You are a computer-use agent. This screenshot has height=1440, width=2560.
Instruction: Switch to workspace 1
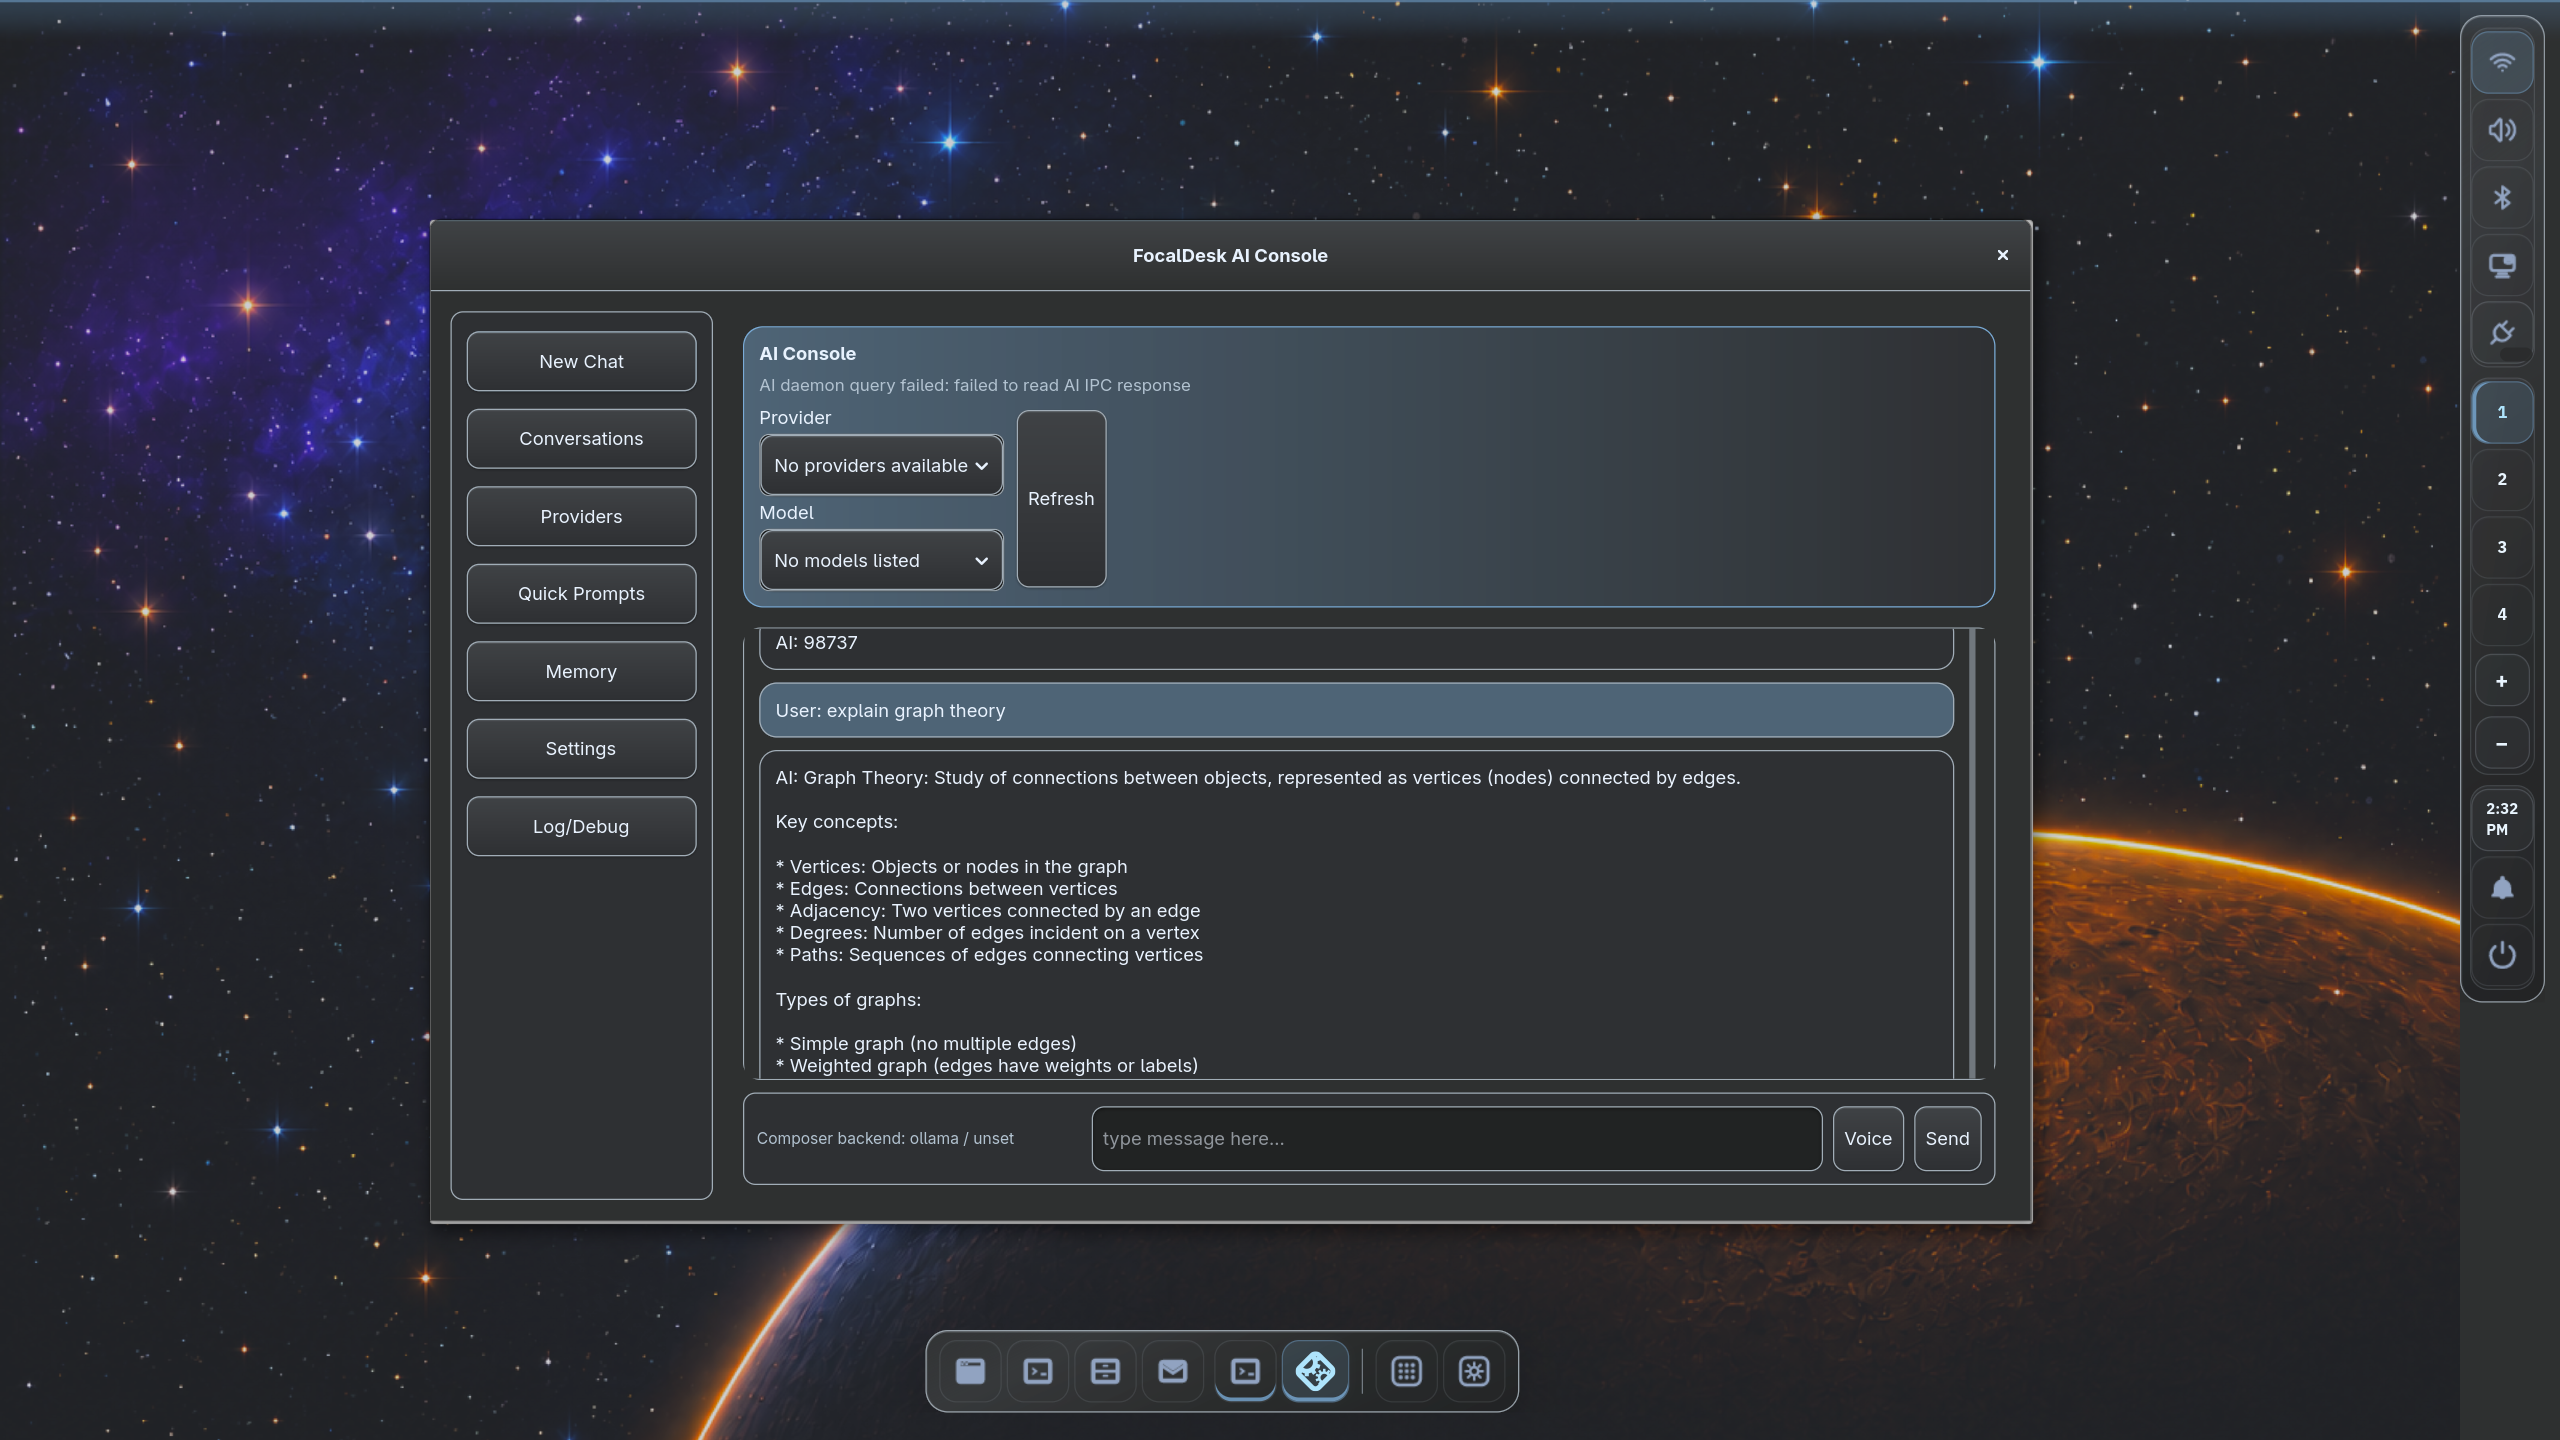pyautogui.click(x=2502, y=412)
